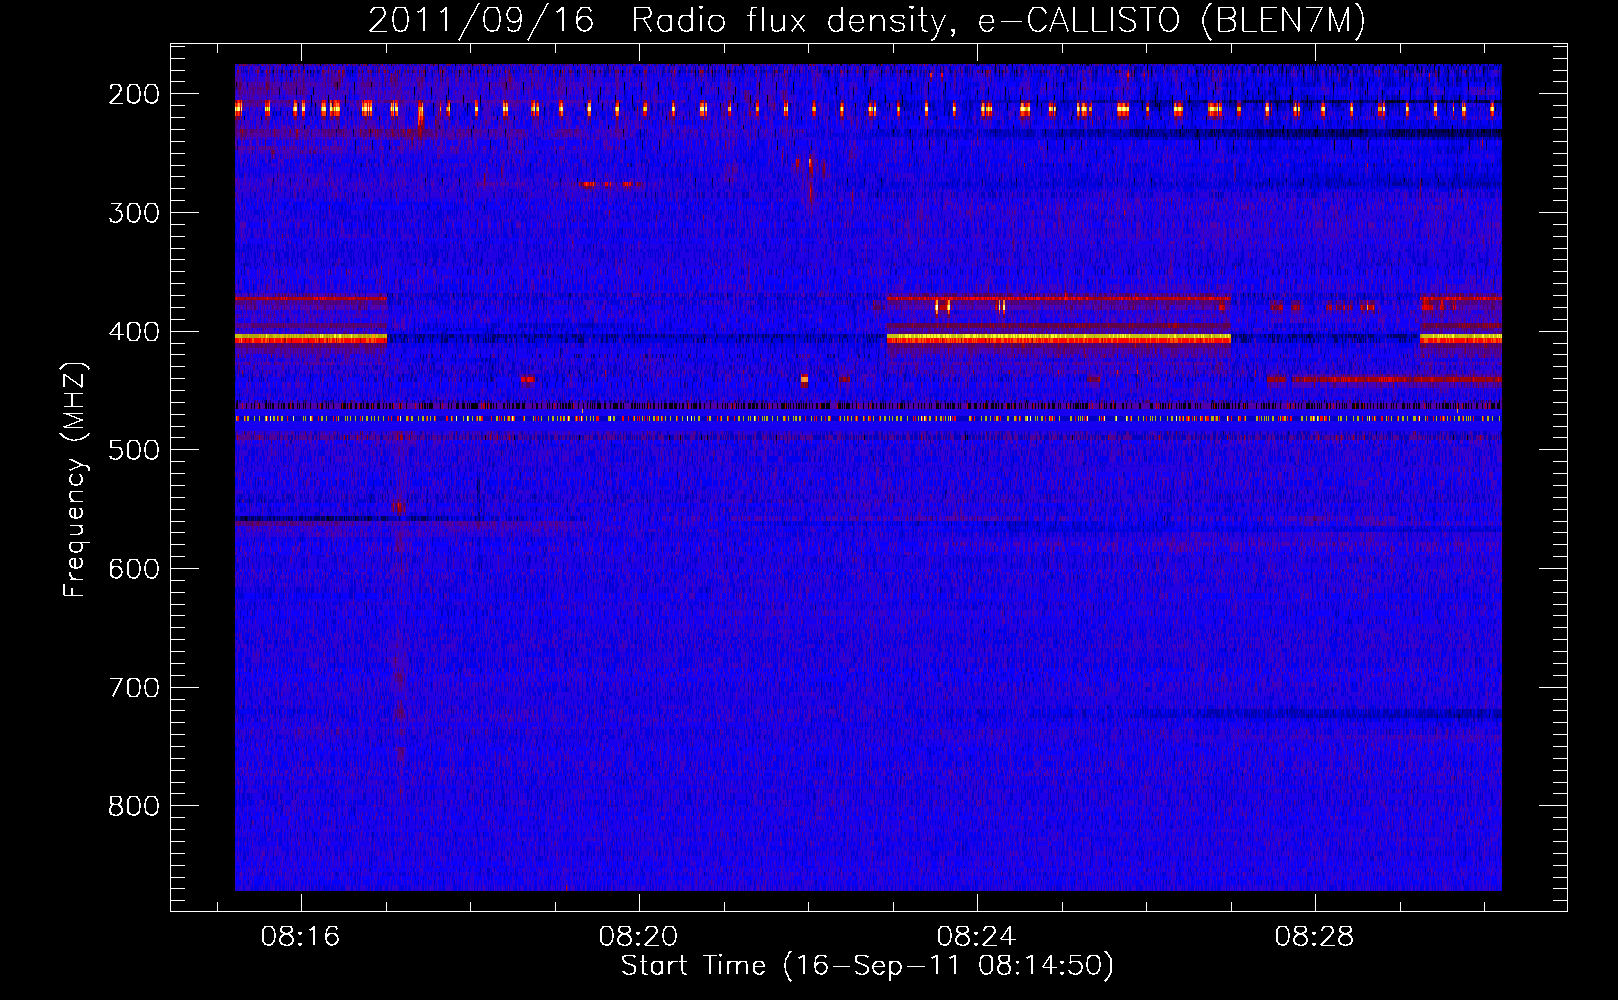Click the 700 frequency tick label
Viewport: 1618px width, 1000px height.
[x=133, y=688]
